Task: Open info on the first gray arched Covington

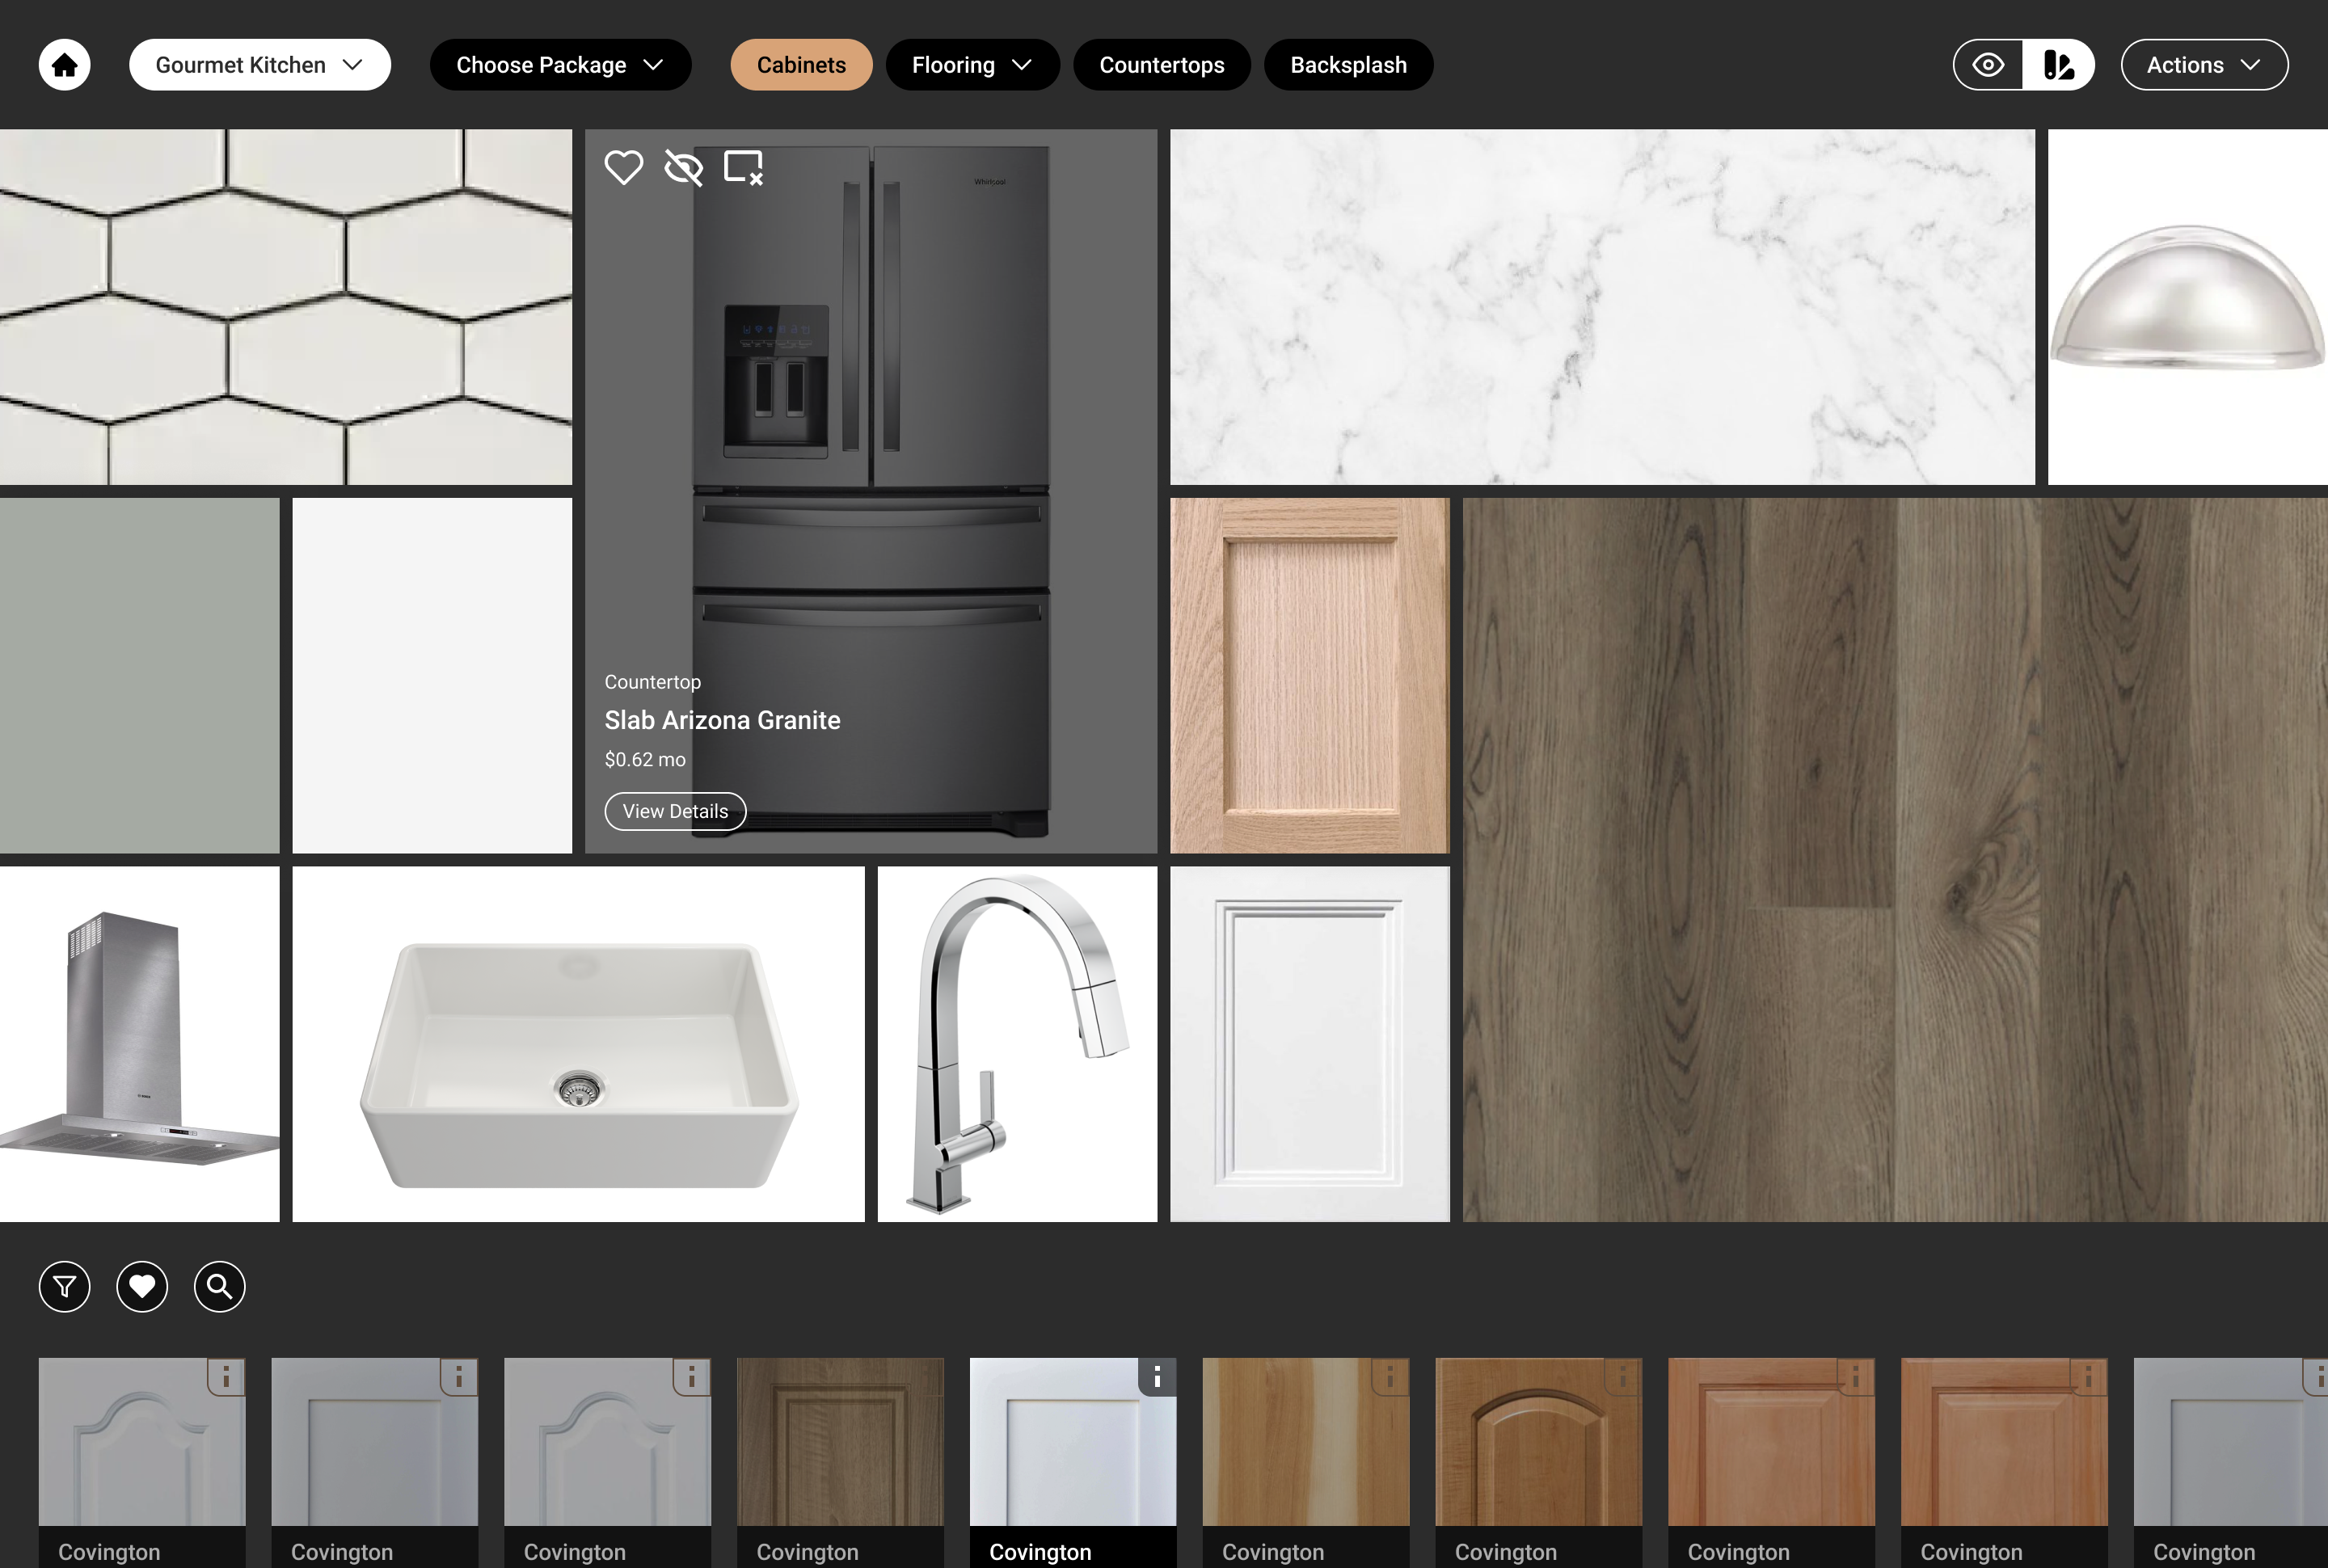Action: pyautogui.click(x=227, y=1377)
